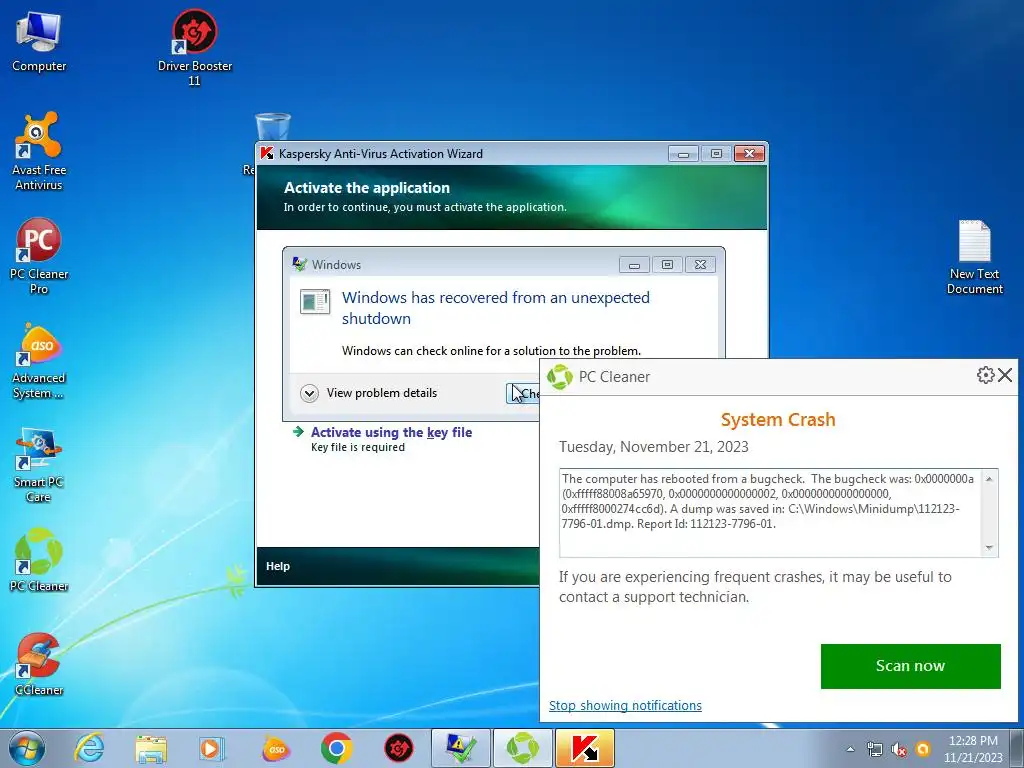Close the Kaspersky Activation Wizard window
The image size is (1024, 768).
[x=750, y=154]
